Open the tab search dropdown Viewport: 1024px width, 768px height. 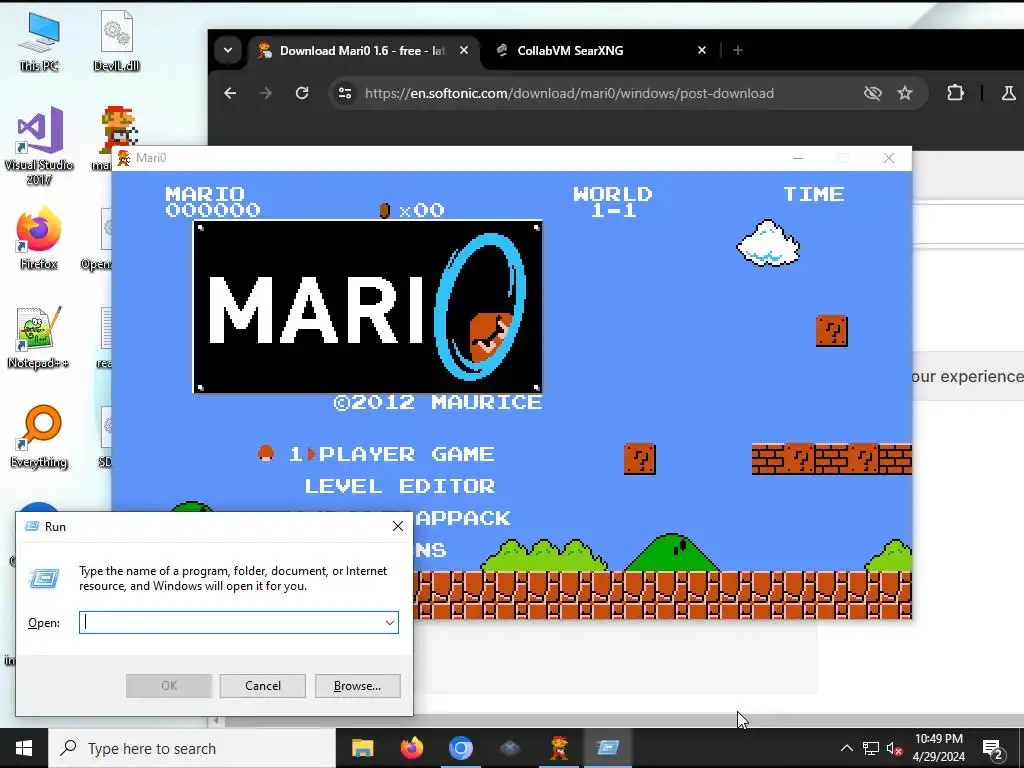(x=228, y=50)
